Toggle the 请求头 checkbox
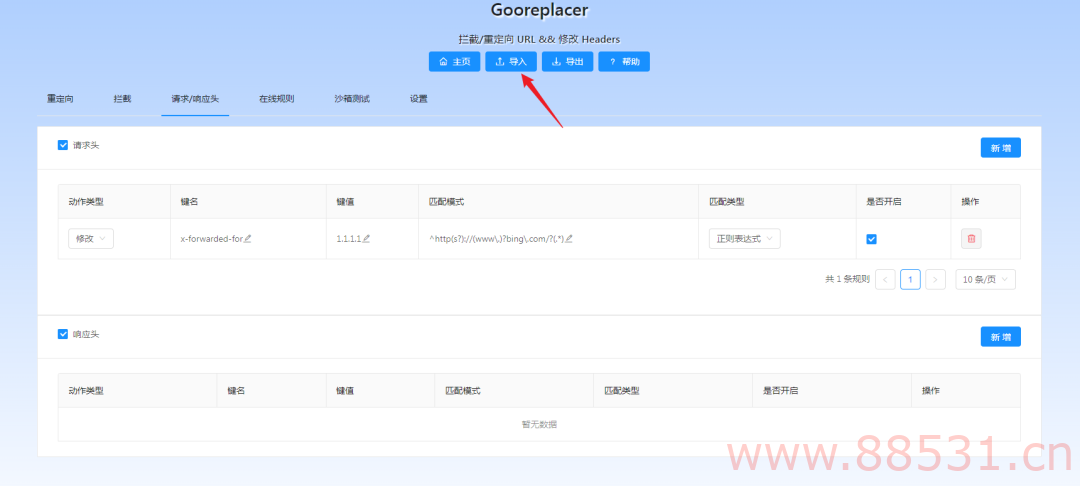 click(x=63, y=145)
